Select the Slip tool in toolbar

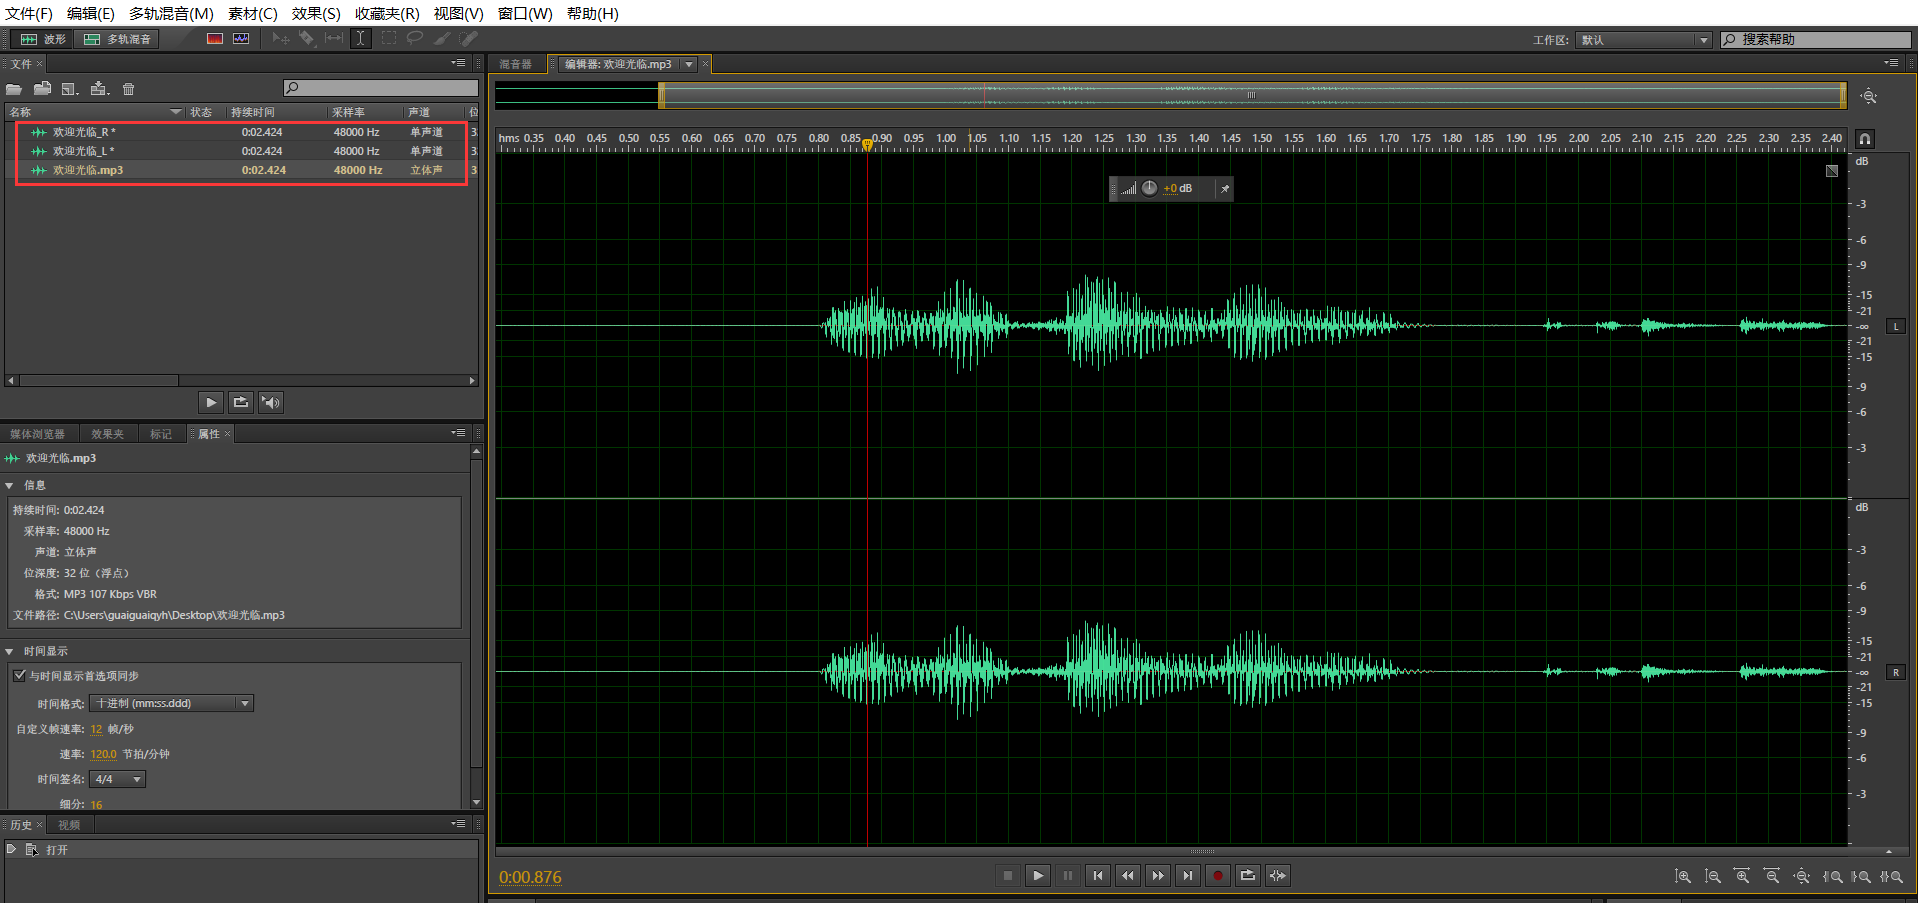pyautogui.click(x=334, y=38)
